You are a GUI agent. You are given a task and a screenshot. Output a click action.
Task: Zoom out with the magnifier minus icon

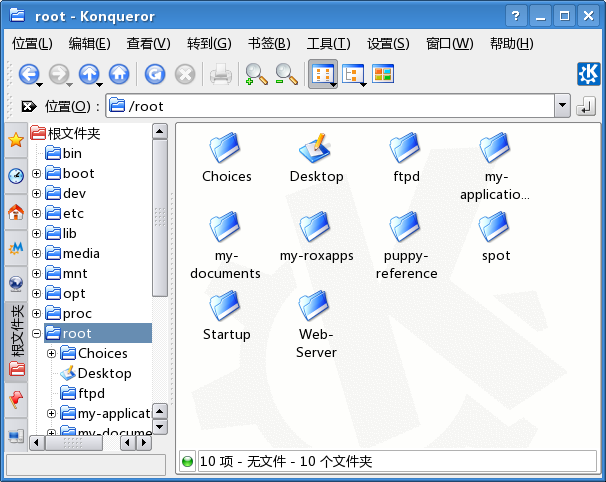[286, 74]
